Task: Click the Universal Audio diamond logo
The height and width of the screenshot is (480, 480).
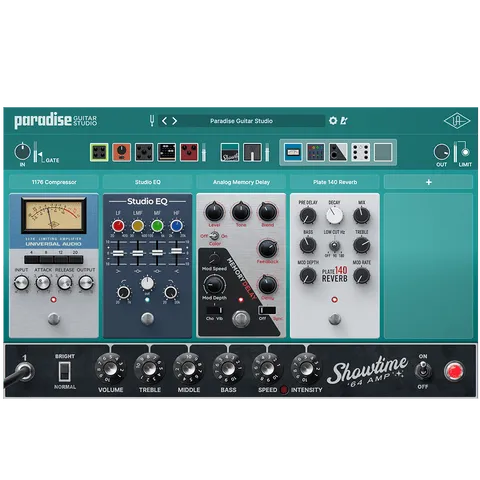Action: (x=457, y=121)
